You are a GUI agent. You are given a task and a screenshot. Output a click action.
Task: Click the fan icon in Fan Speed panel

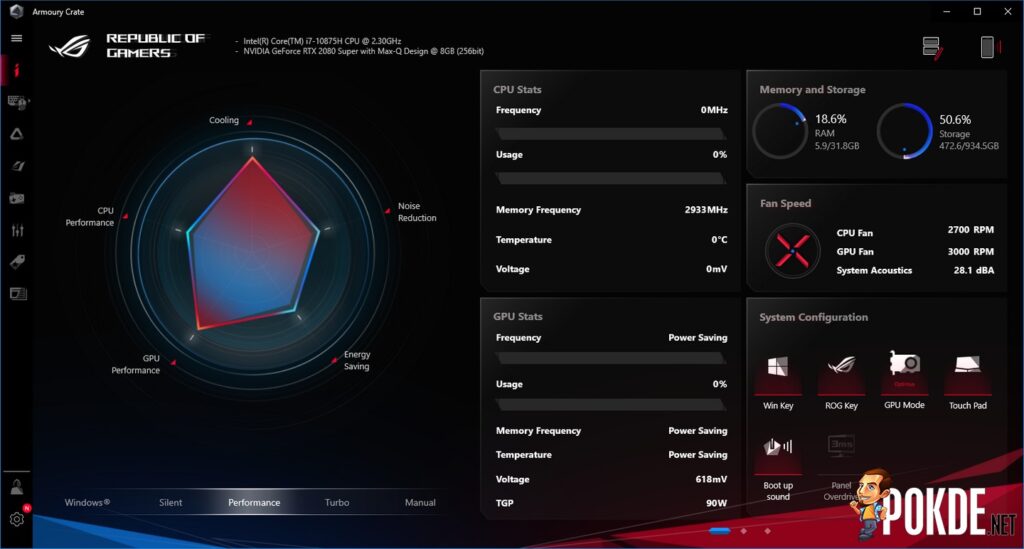[792, 251]
